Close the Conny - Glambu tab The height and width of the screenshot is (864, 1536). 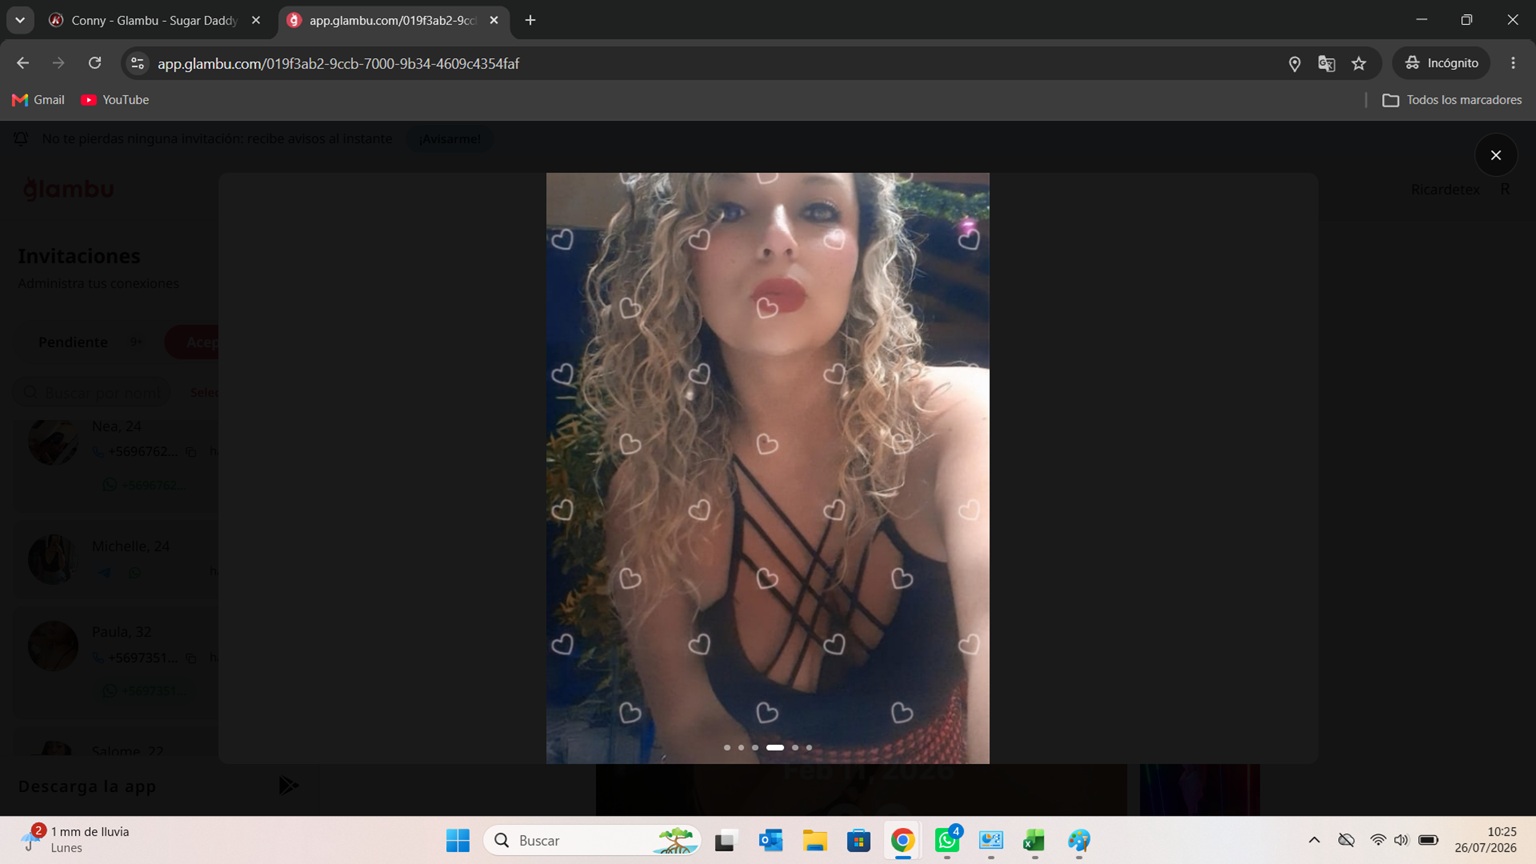click(256, 20)
